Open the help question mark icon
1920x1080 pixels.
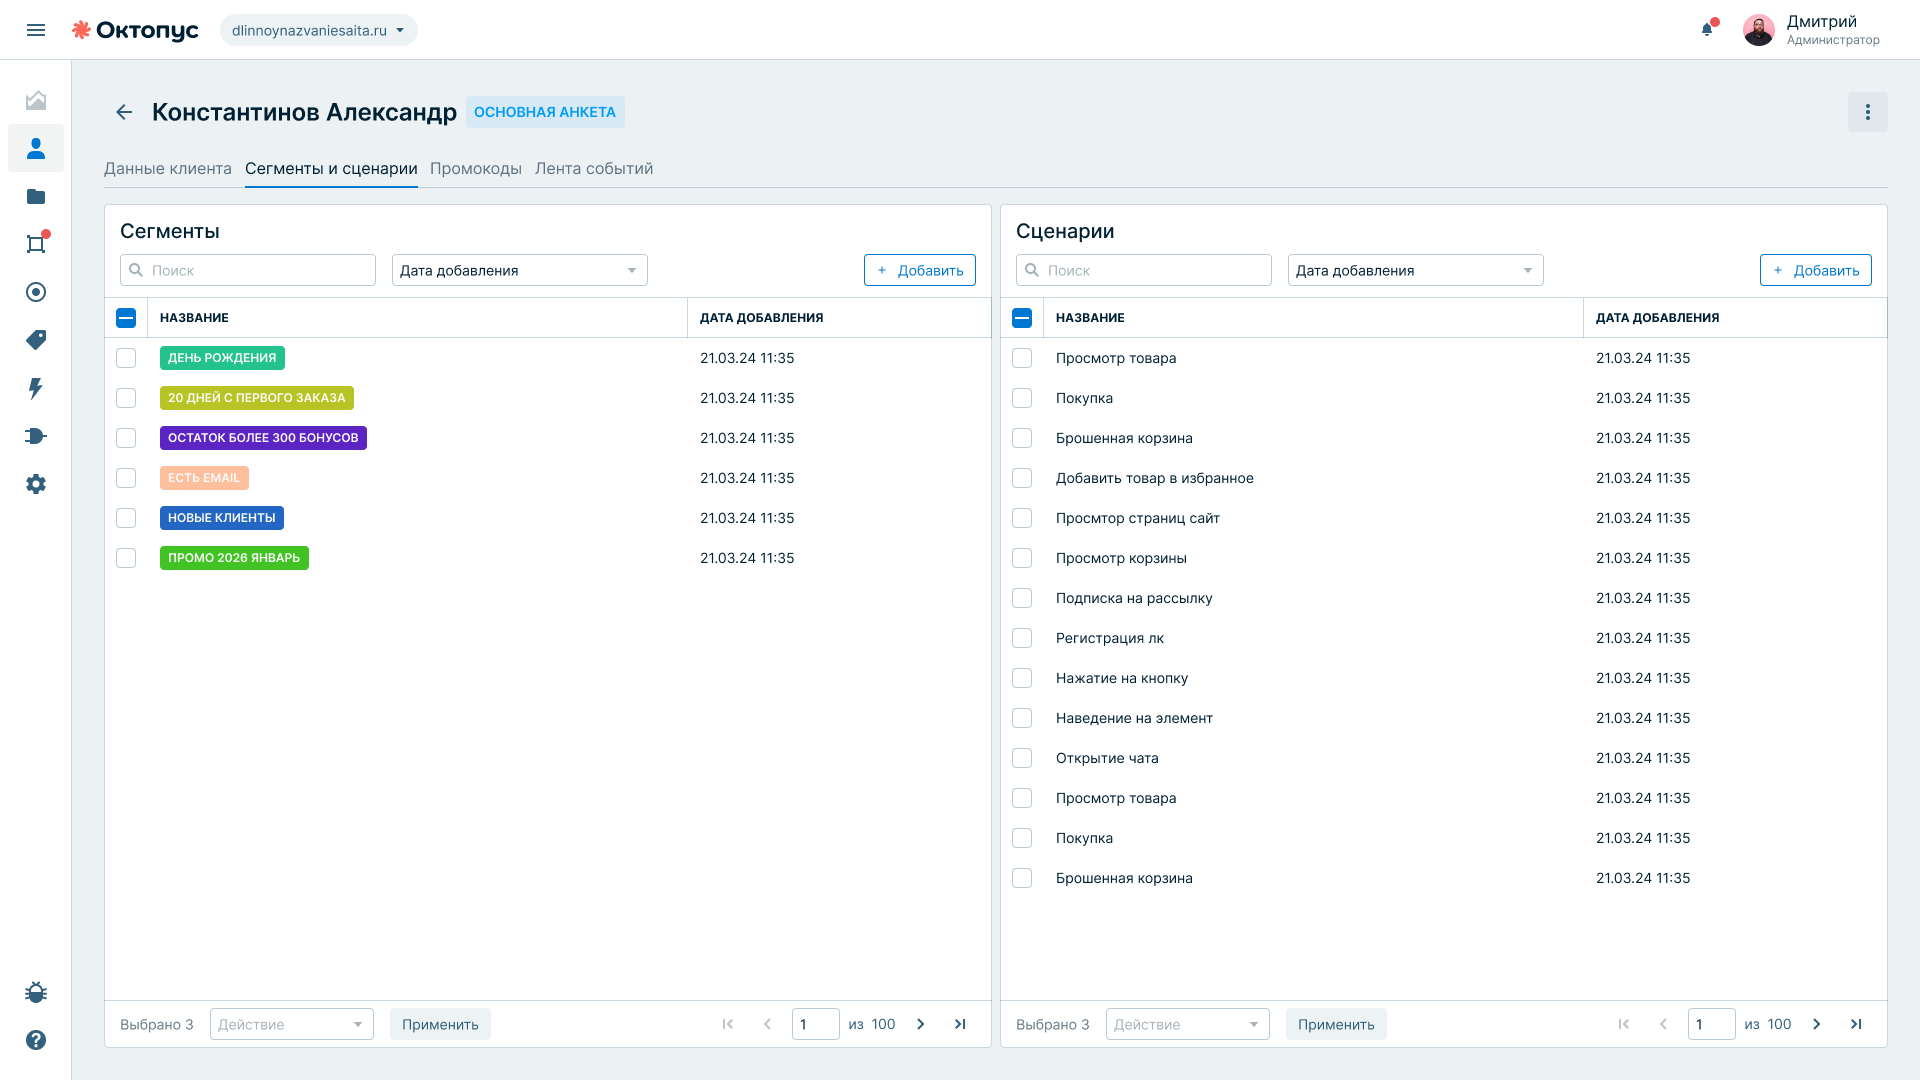(36, 1040)
